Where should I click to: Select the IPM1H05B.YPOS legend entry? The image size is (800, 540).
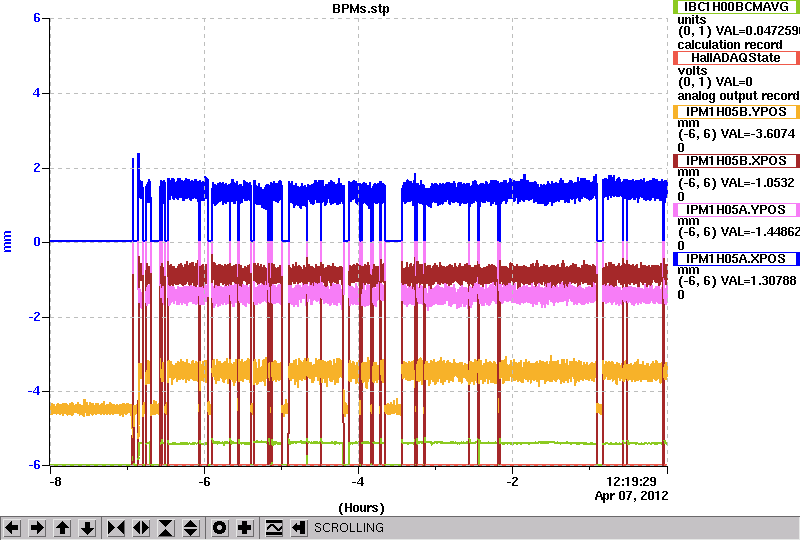[736, 112]
